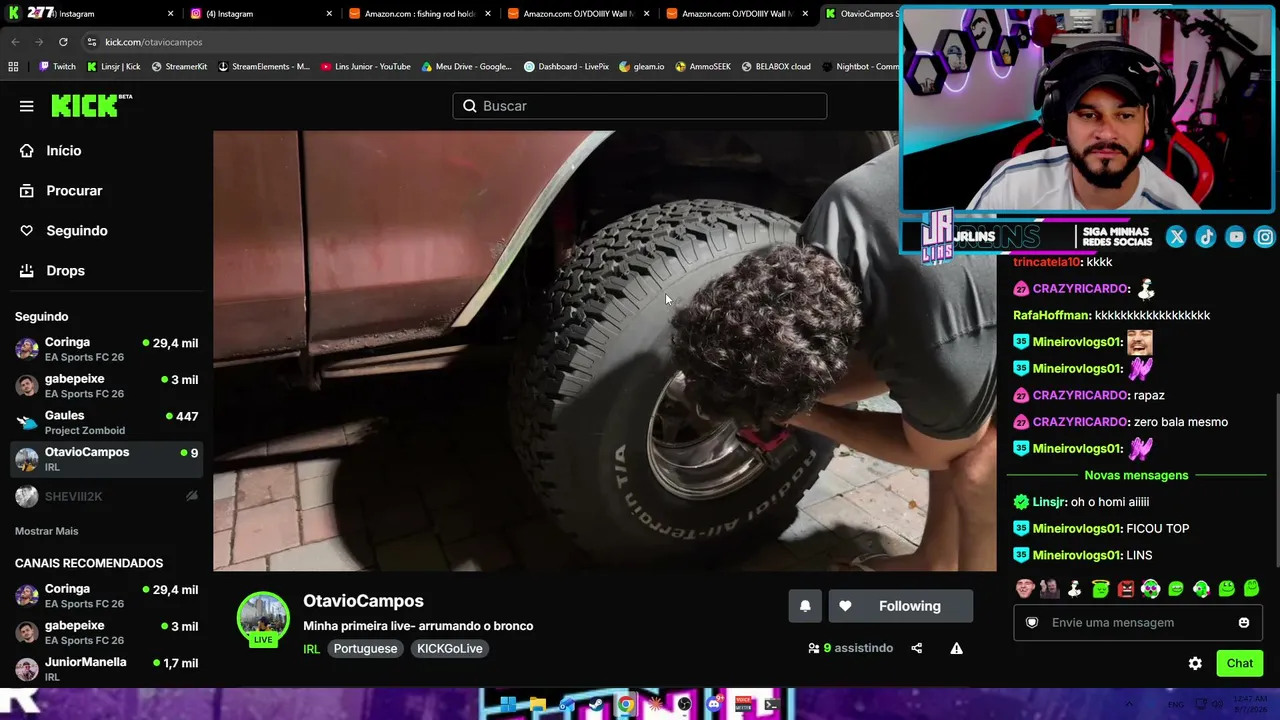Send message with the green Chat button
Screen dimensions: 1280x720
click(1240, 663)
